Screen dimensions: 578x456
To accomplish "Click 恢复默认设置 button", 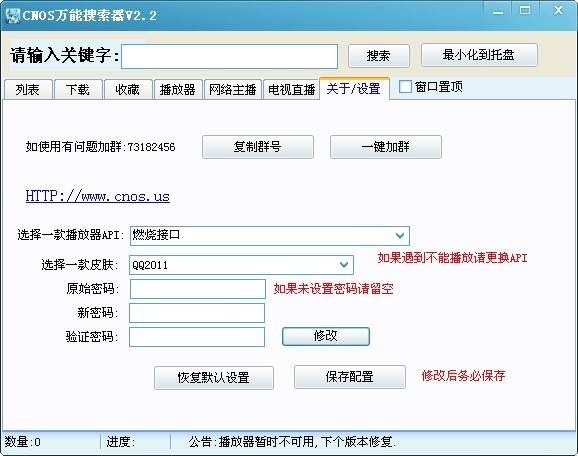I will pos(214,378).
